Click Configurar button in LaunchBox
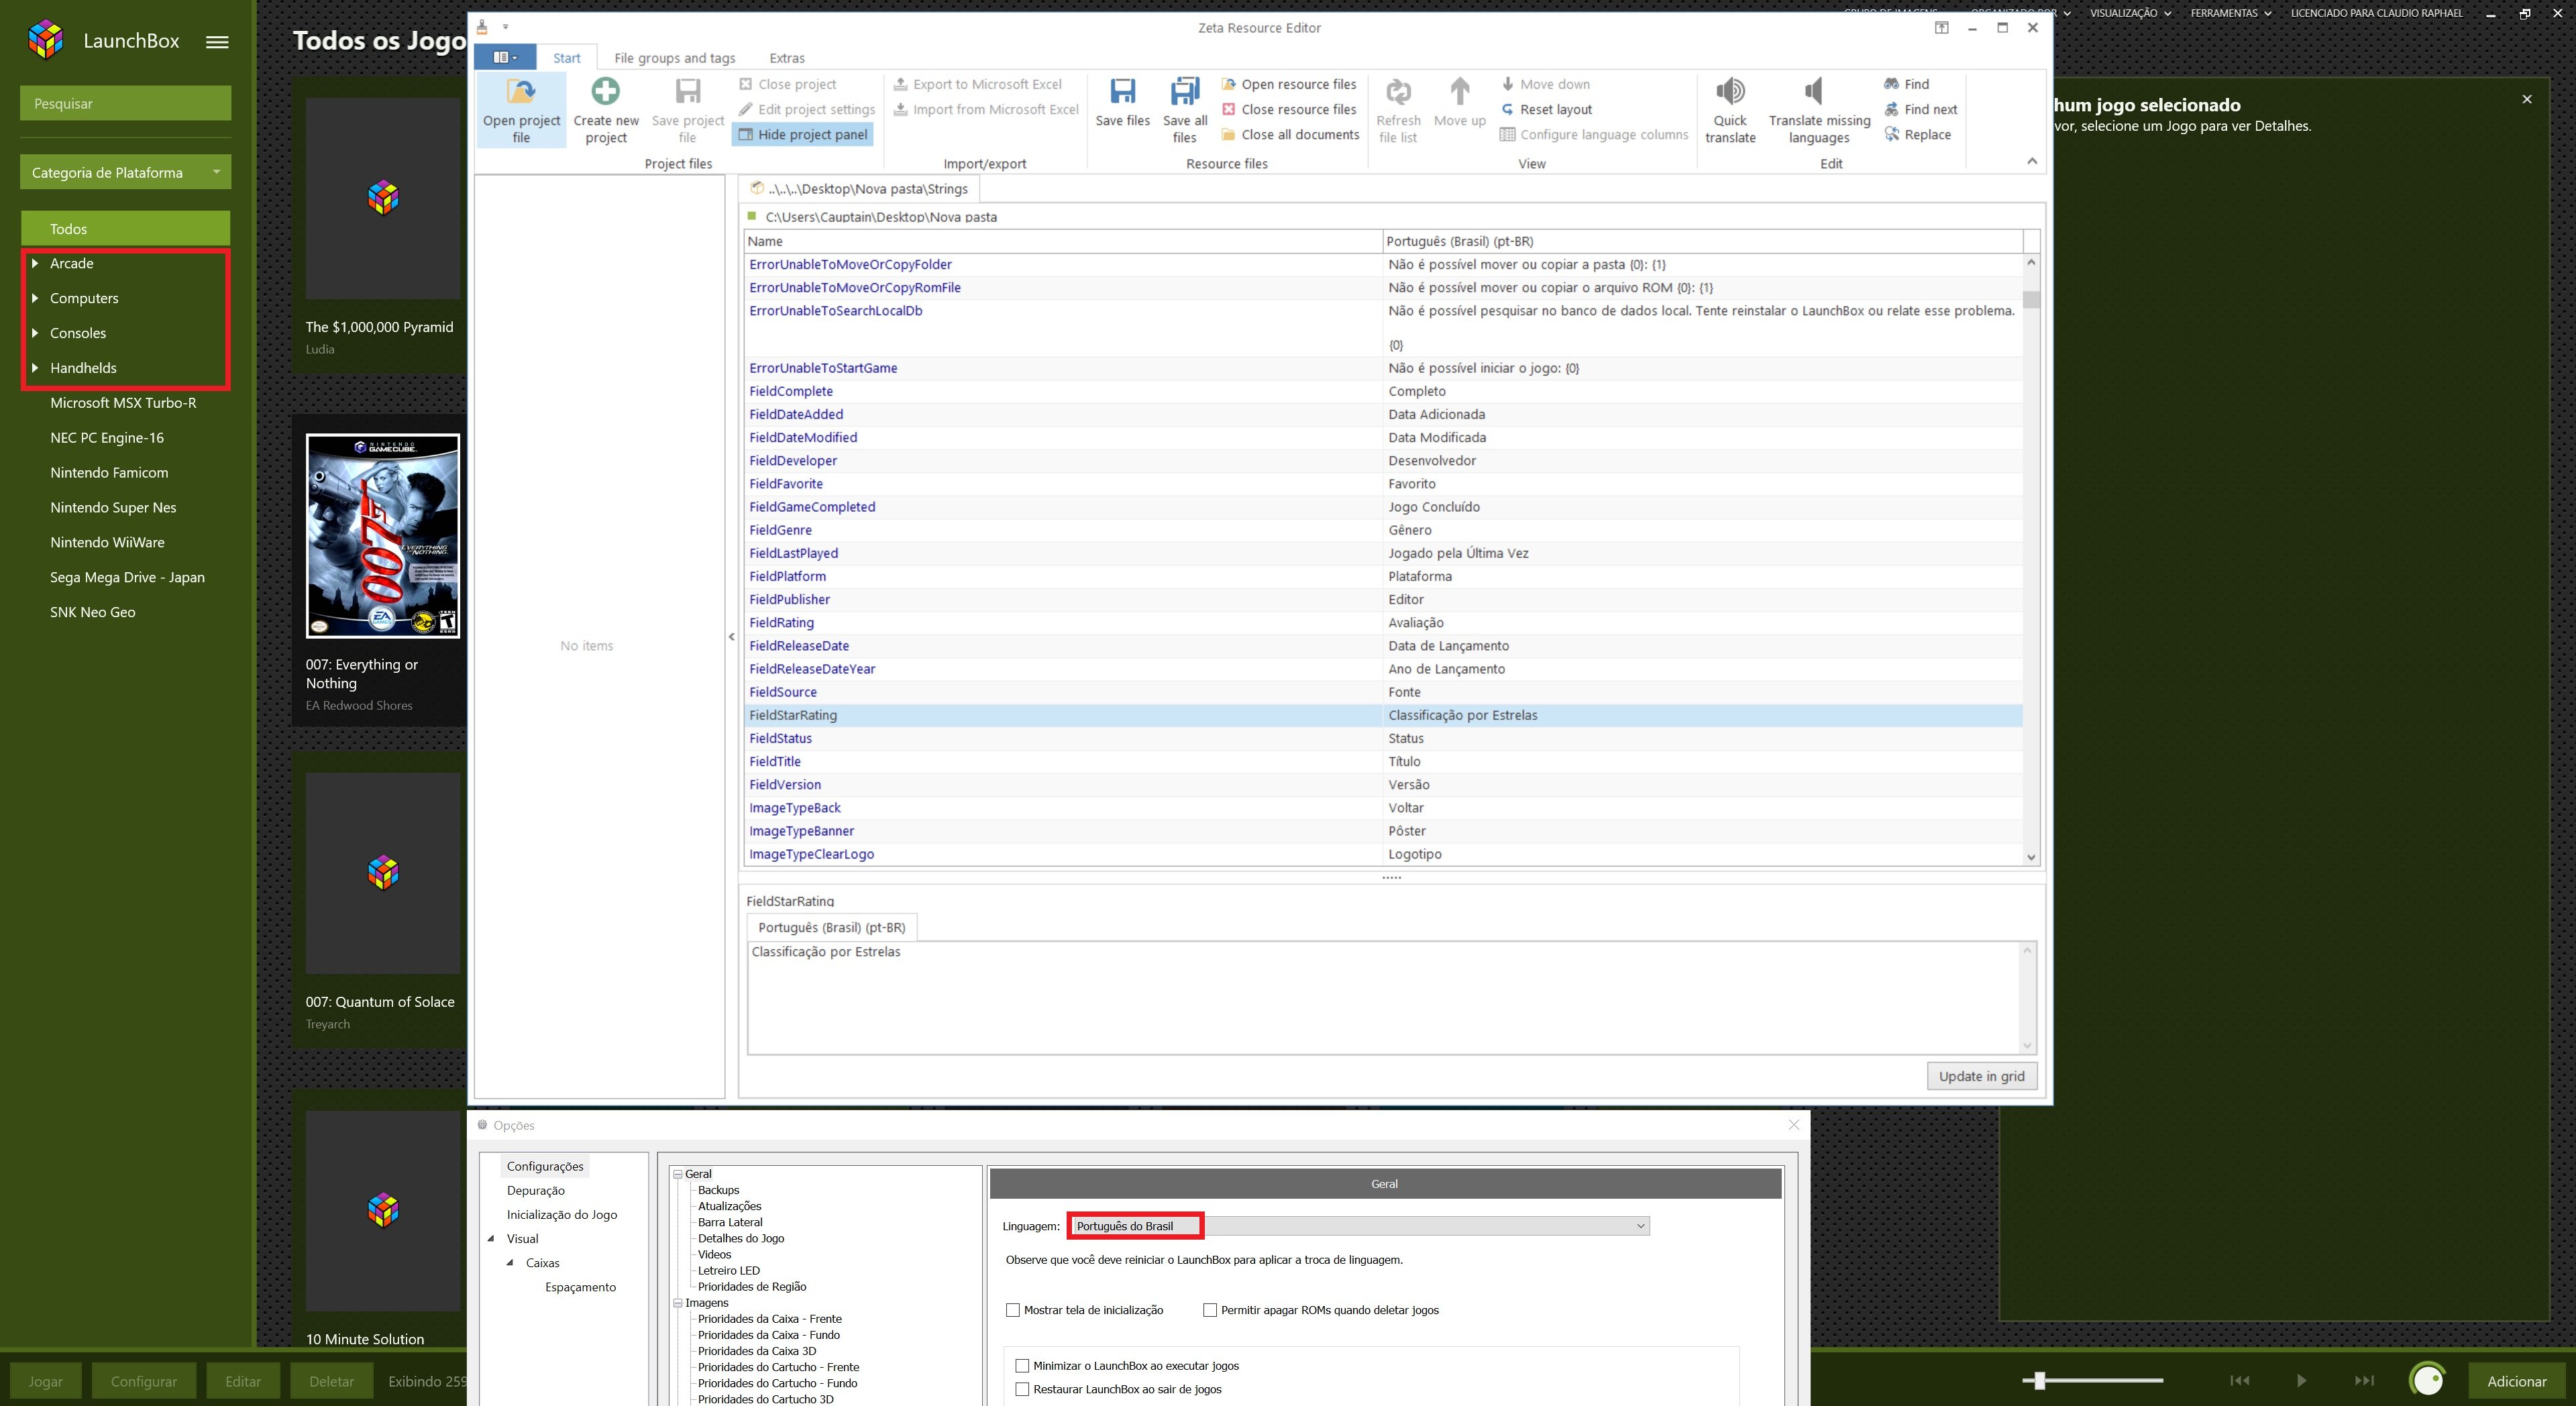This screenshot has height=1406, width=2576. tap(144, 1381)
